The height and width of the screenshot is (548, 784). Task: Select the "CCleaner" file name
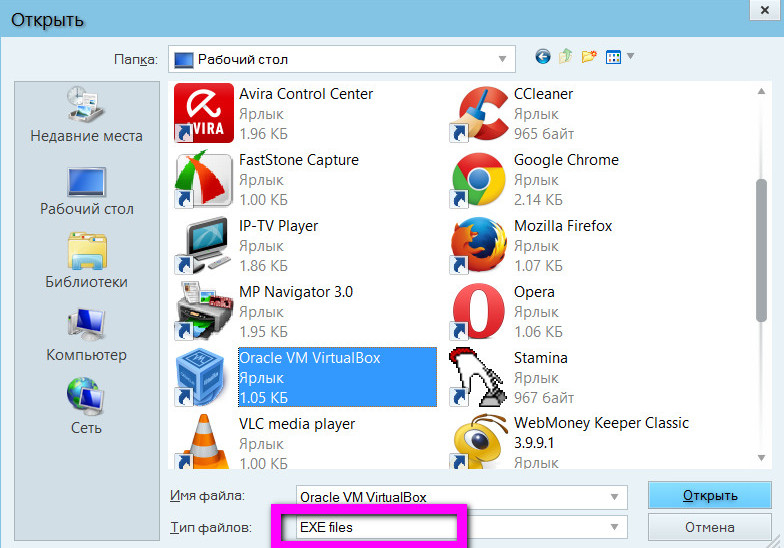544,94
